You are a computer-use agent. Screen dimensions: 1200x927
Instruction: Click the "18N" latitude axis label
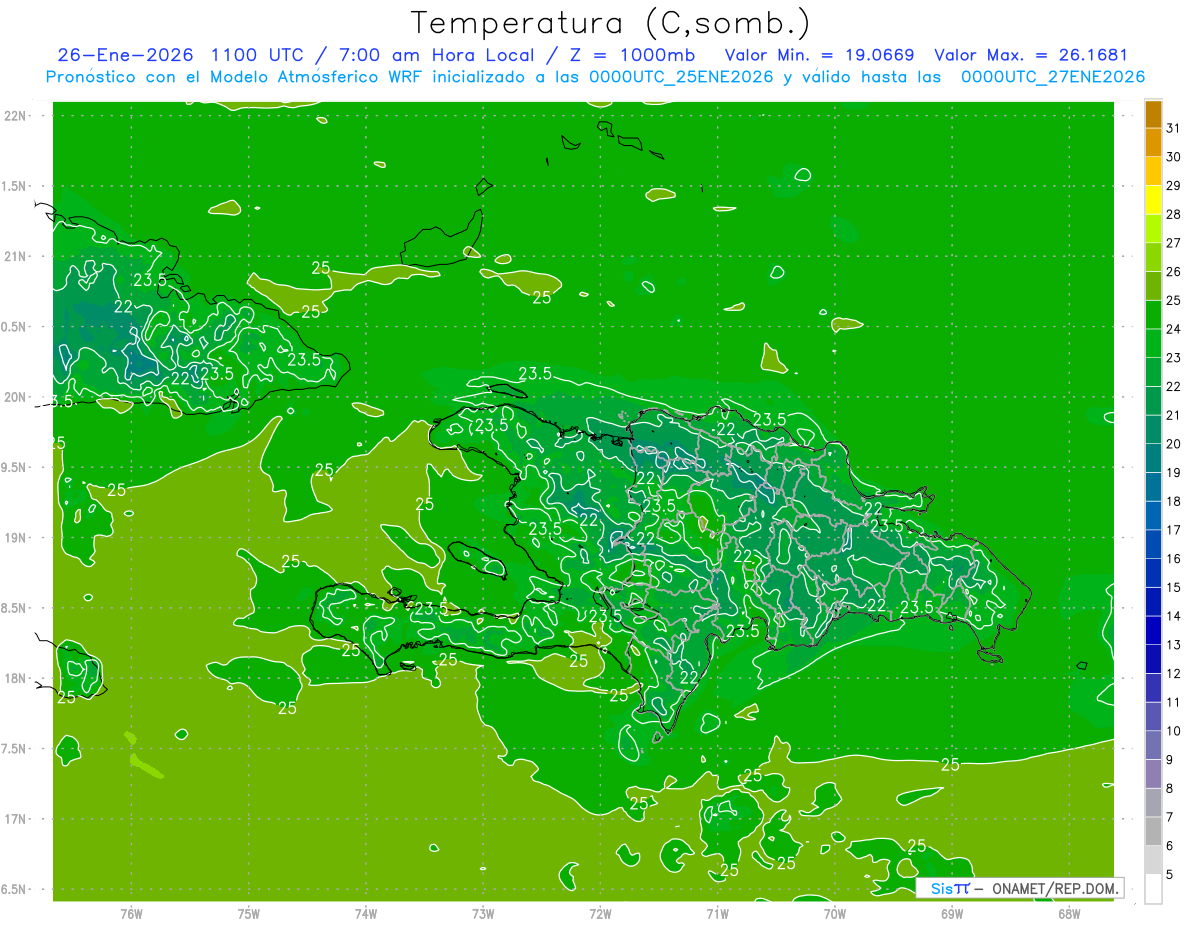[x=14, y=678]
